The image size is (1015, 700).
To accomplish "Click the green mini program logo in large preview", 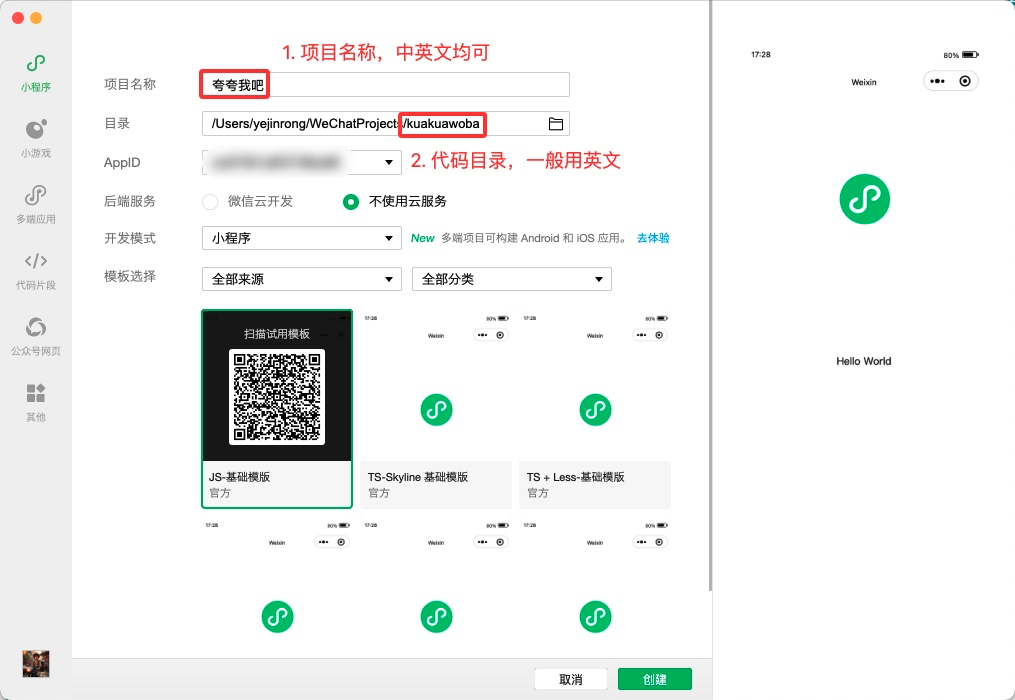I will [864, 199].
